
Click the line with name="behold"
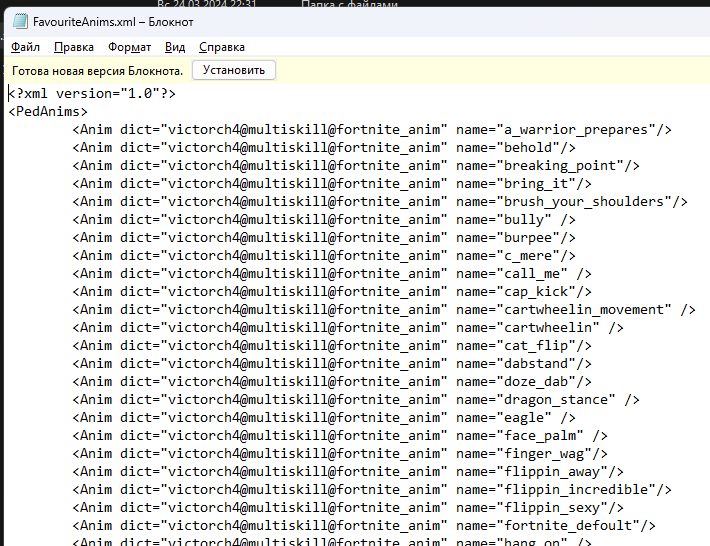(324, 148)
